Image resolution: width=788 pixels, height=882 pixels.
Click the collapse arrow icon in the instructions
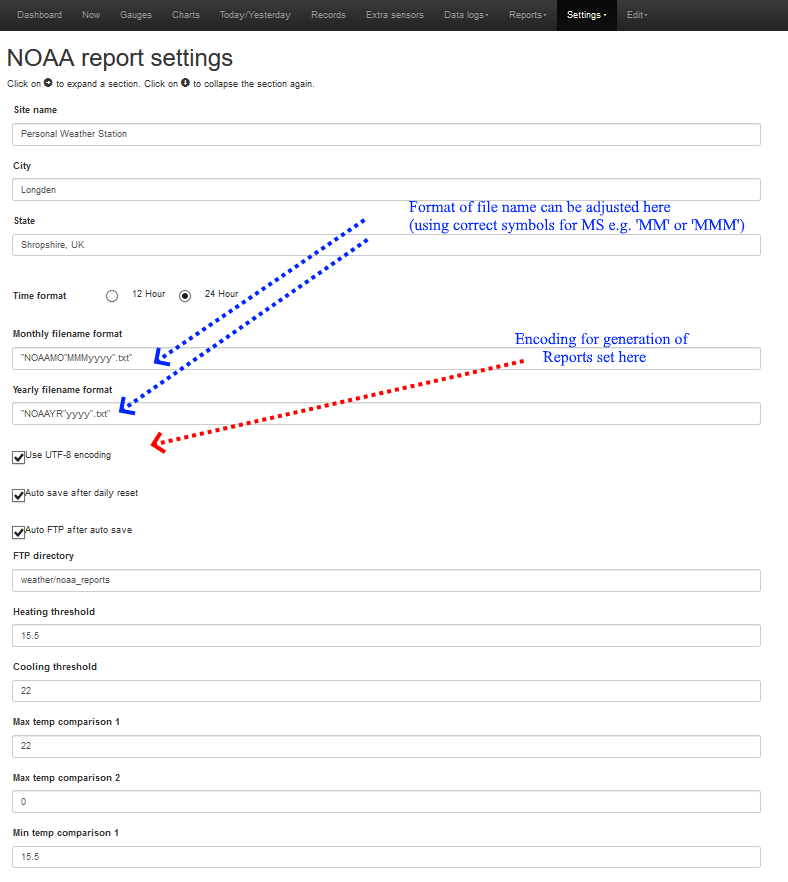(x=186, y=84)
